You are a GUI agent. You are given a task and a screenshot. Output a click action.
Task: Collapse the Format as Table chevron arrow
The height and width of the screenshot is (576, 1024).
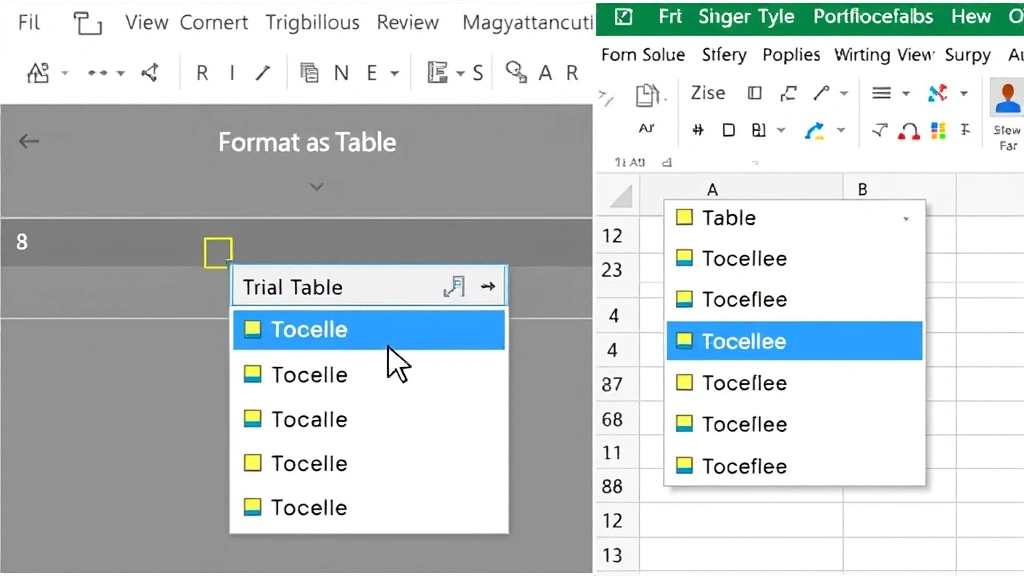point(316,186)
